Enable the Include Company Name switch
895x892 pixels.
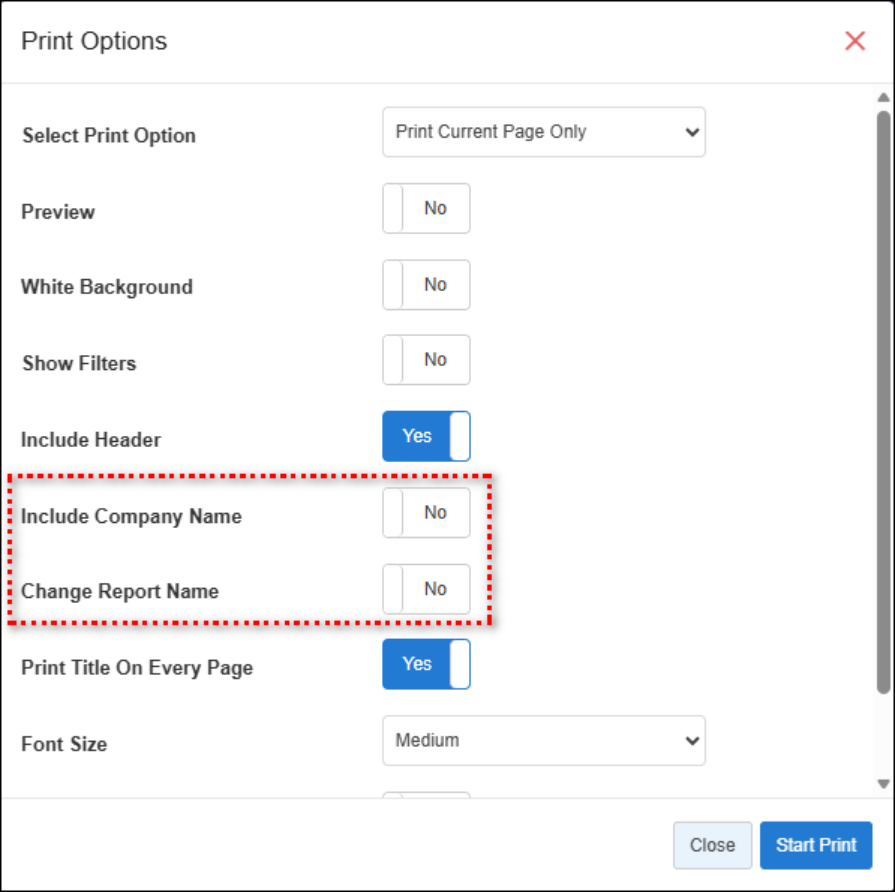426,513
